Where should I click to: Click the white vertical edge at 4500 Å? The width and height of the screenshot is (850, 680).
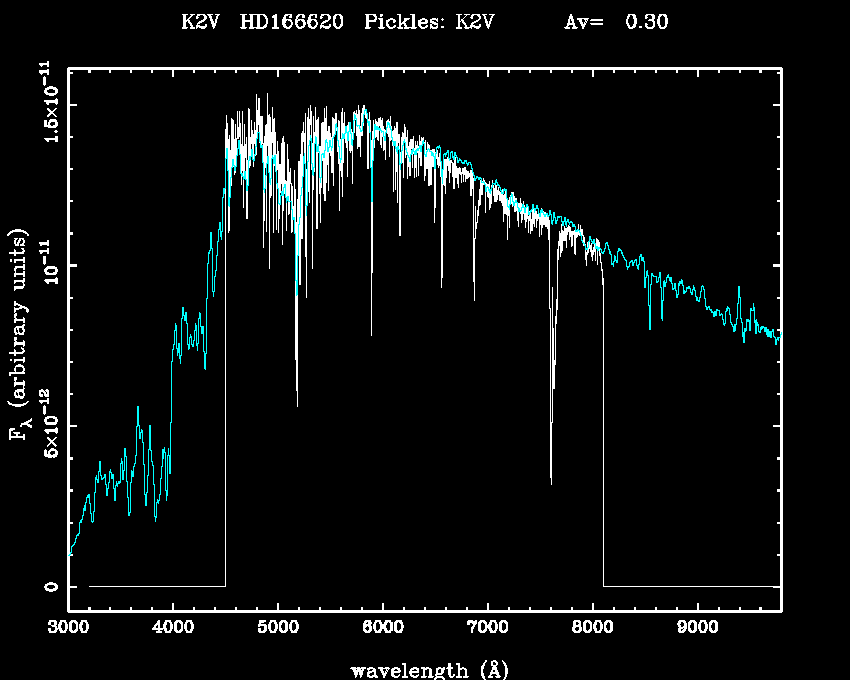pos(226,400)
